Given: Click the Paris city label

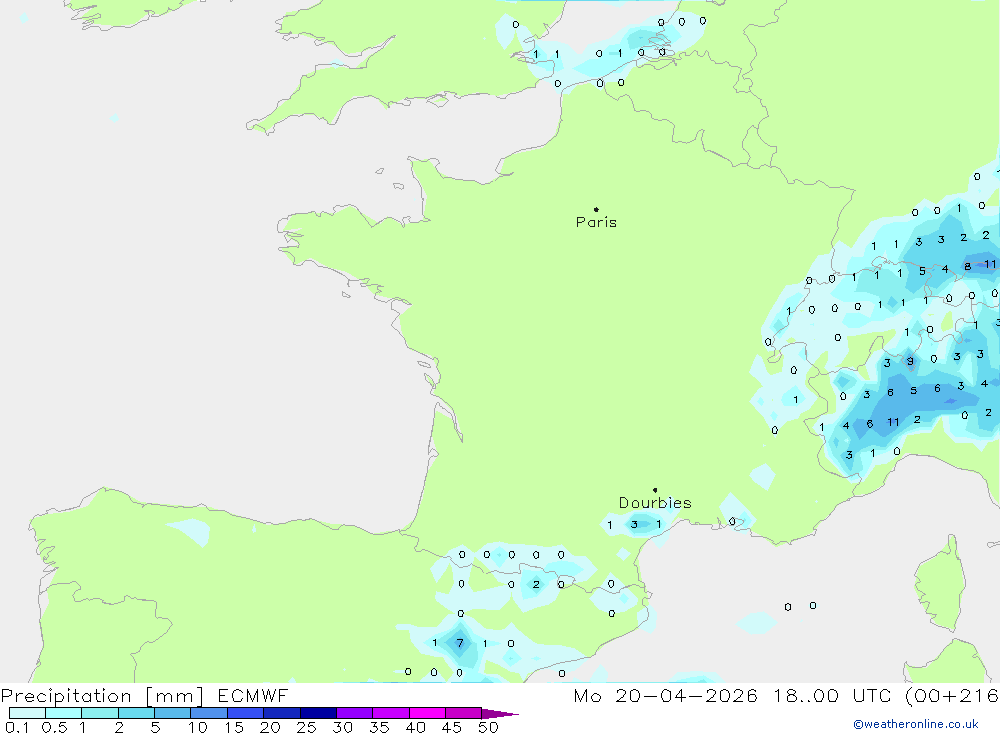Looking at the screenshot, I should click(596, 222).
